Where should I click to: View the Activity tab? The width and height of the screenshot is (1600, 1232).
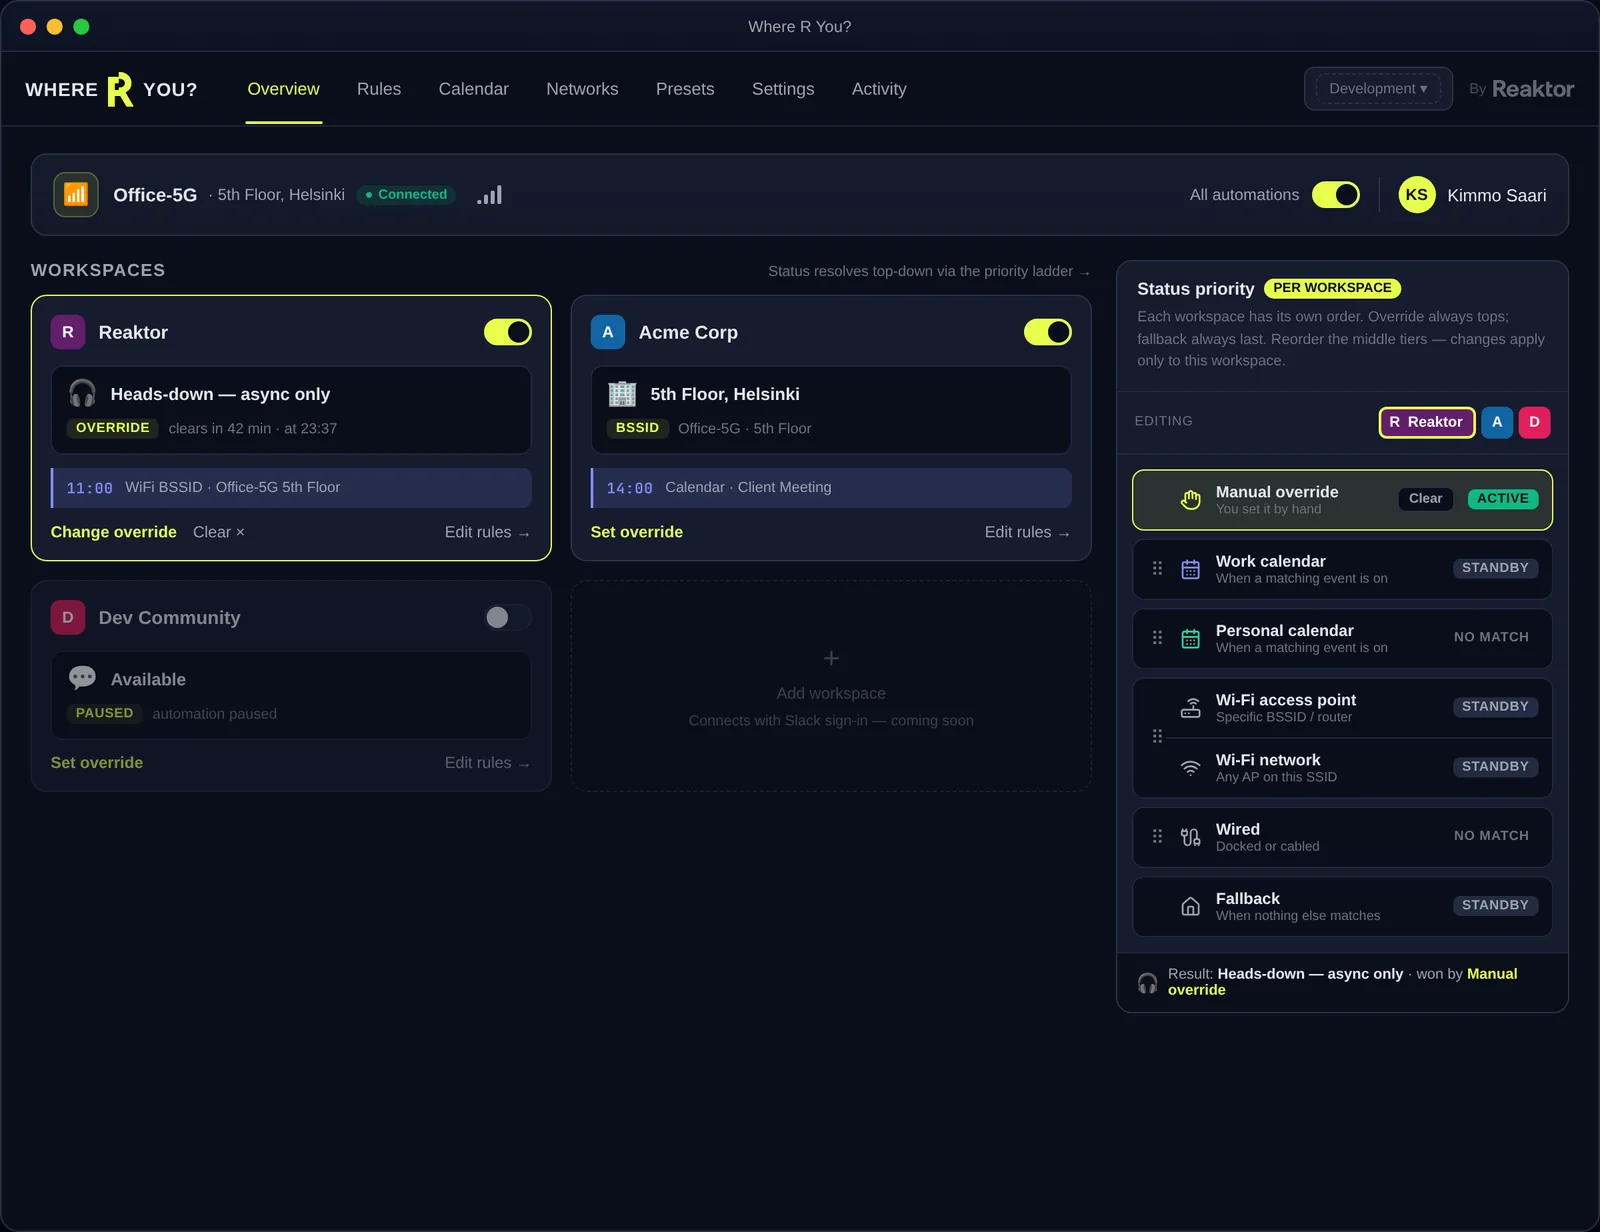(x=879, y=89)
